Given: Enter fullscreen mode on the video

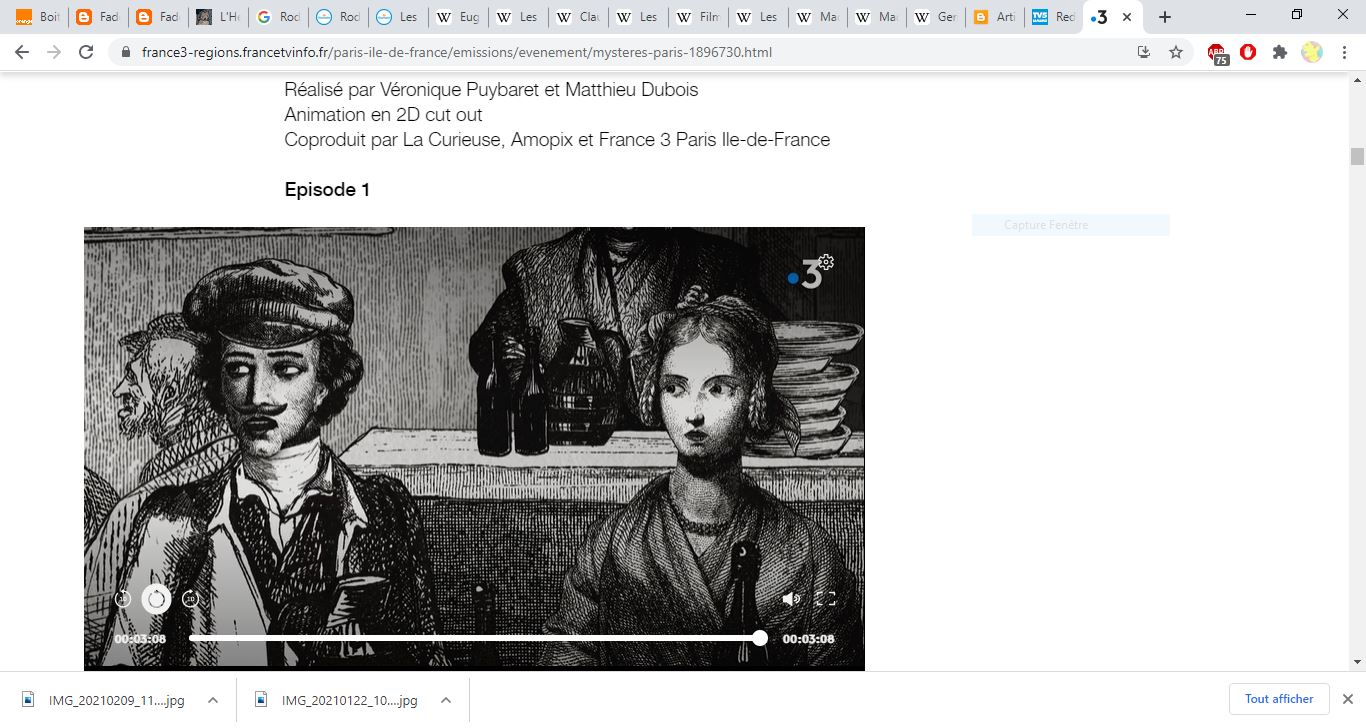Looking at the screenshot, I should (826, 599).
